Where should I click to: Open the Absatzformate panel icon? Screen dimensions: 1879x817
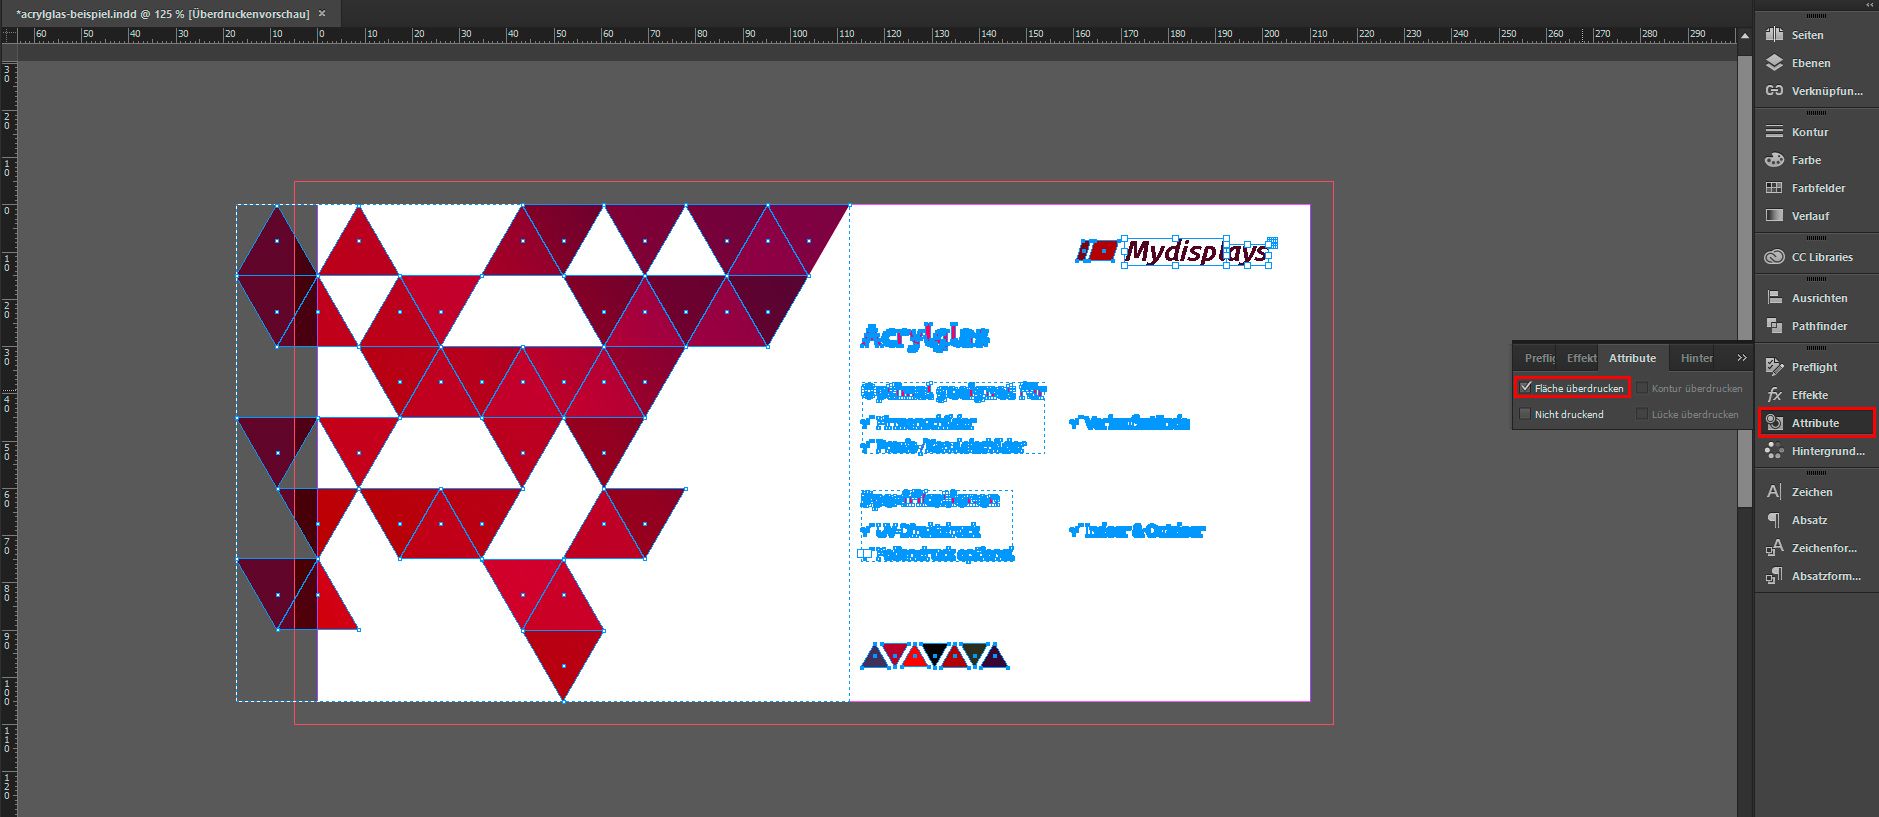[1774, 575]
